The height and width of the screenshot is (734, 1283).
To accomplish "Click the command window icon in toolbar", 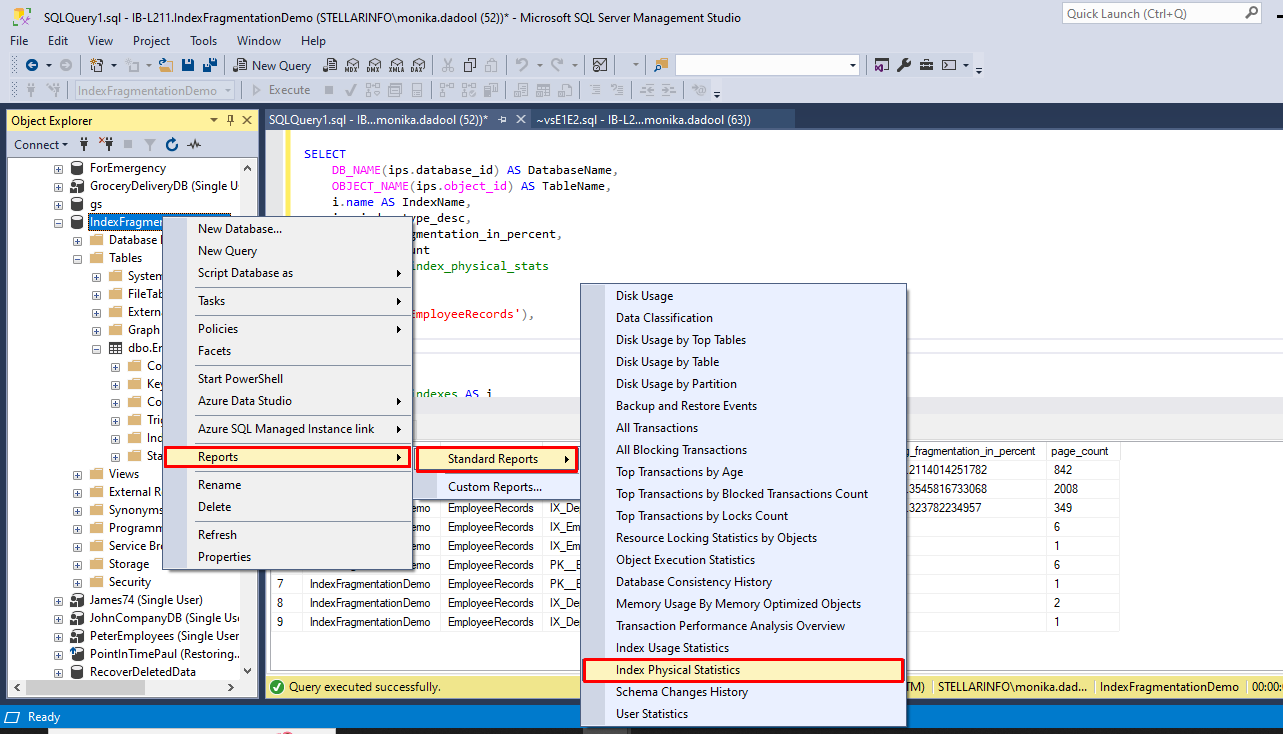I will pos(948,65).
